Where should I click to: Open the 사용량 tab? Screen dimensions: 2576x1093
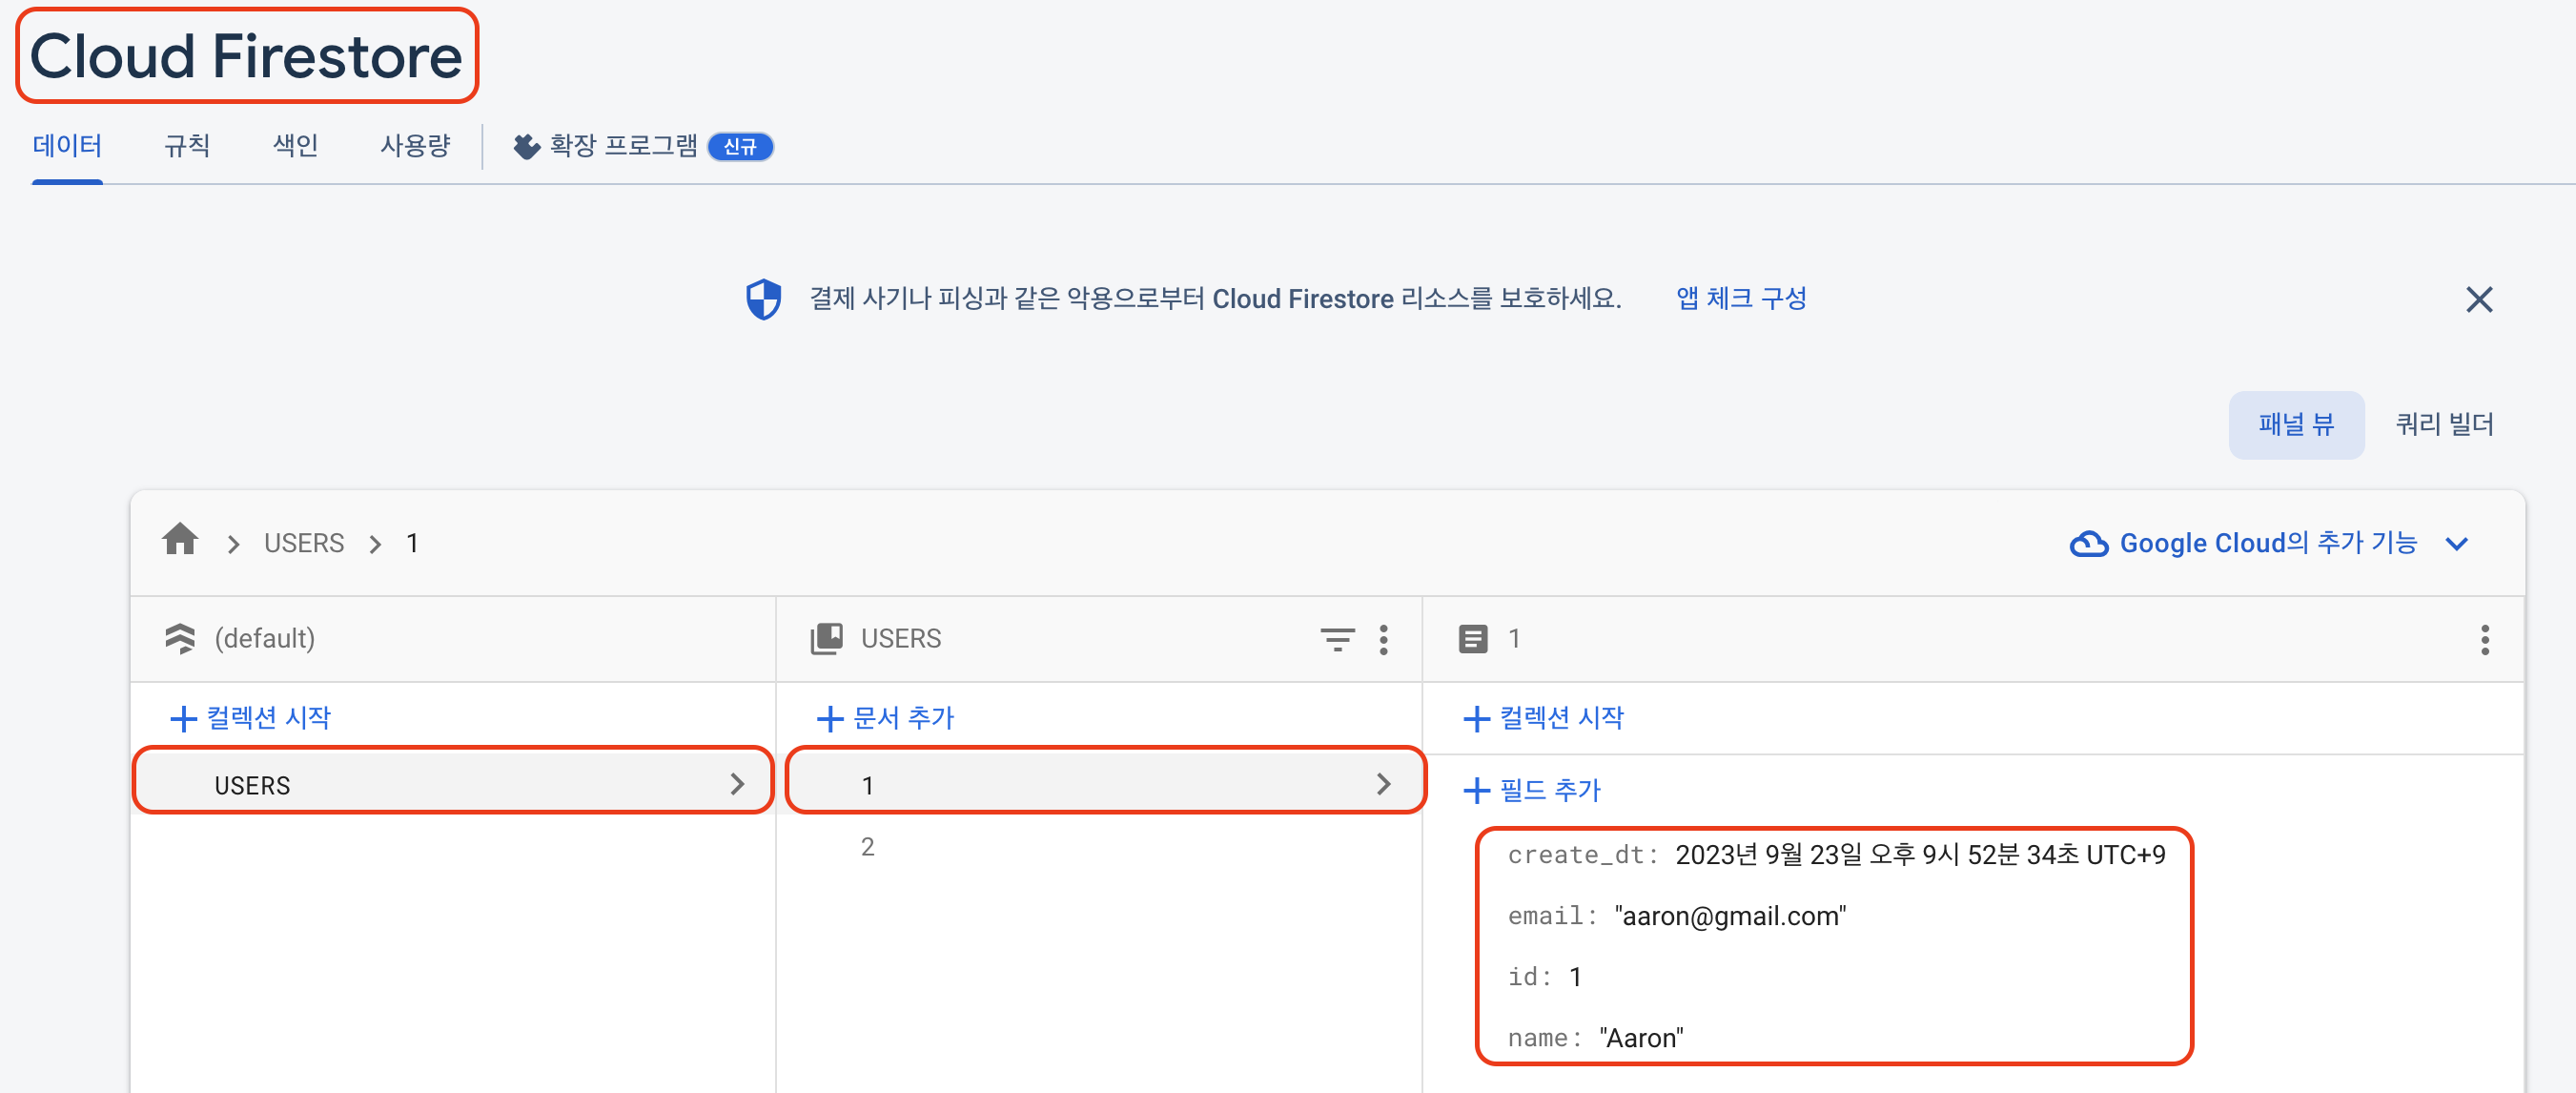tap(415, 146)
